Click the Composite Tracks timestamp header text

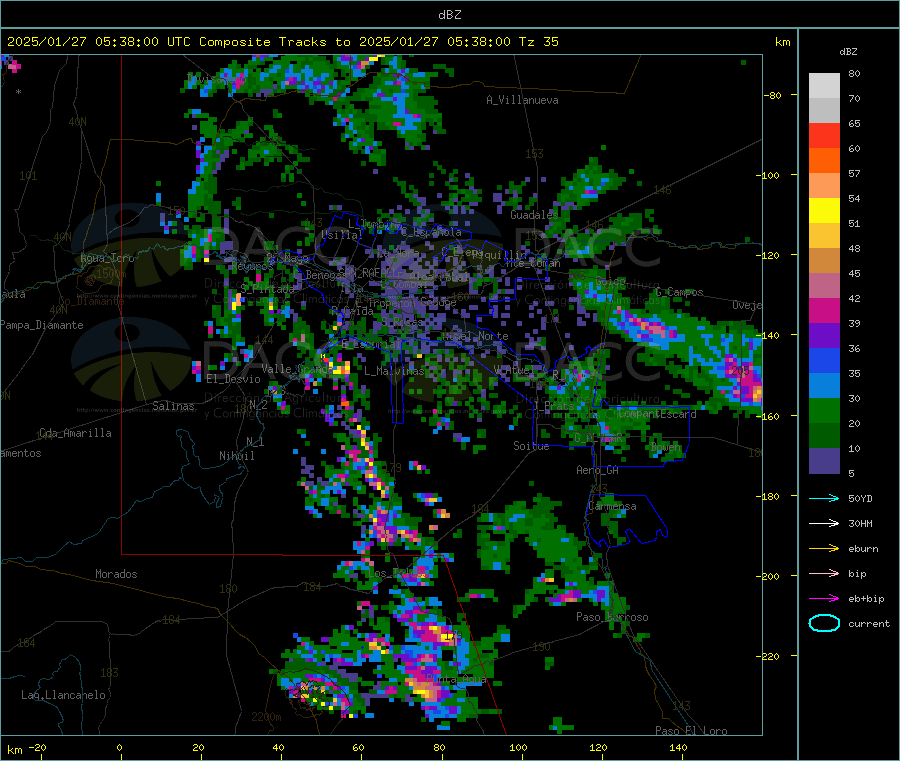(282, 42)
